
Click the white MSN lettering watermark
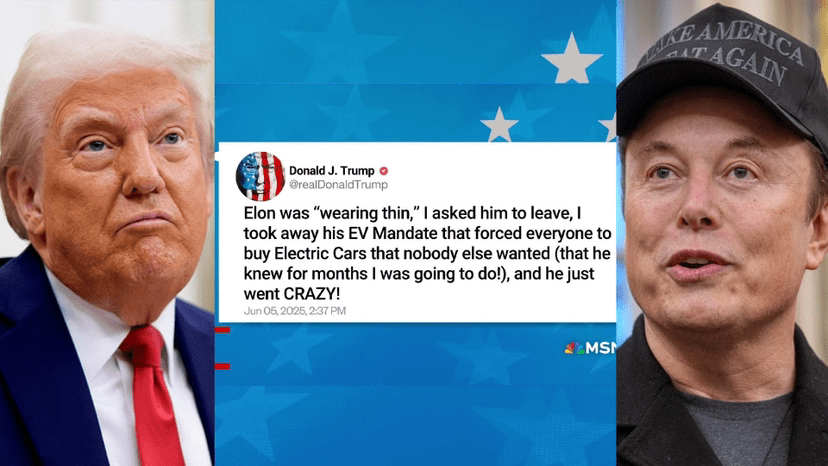pyautogui.click(x=601, y=348)
